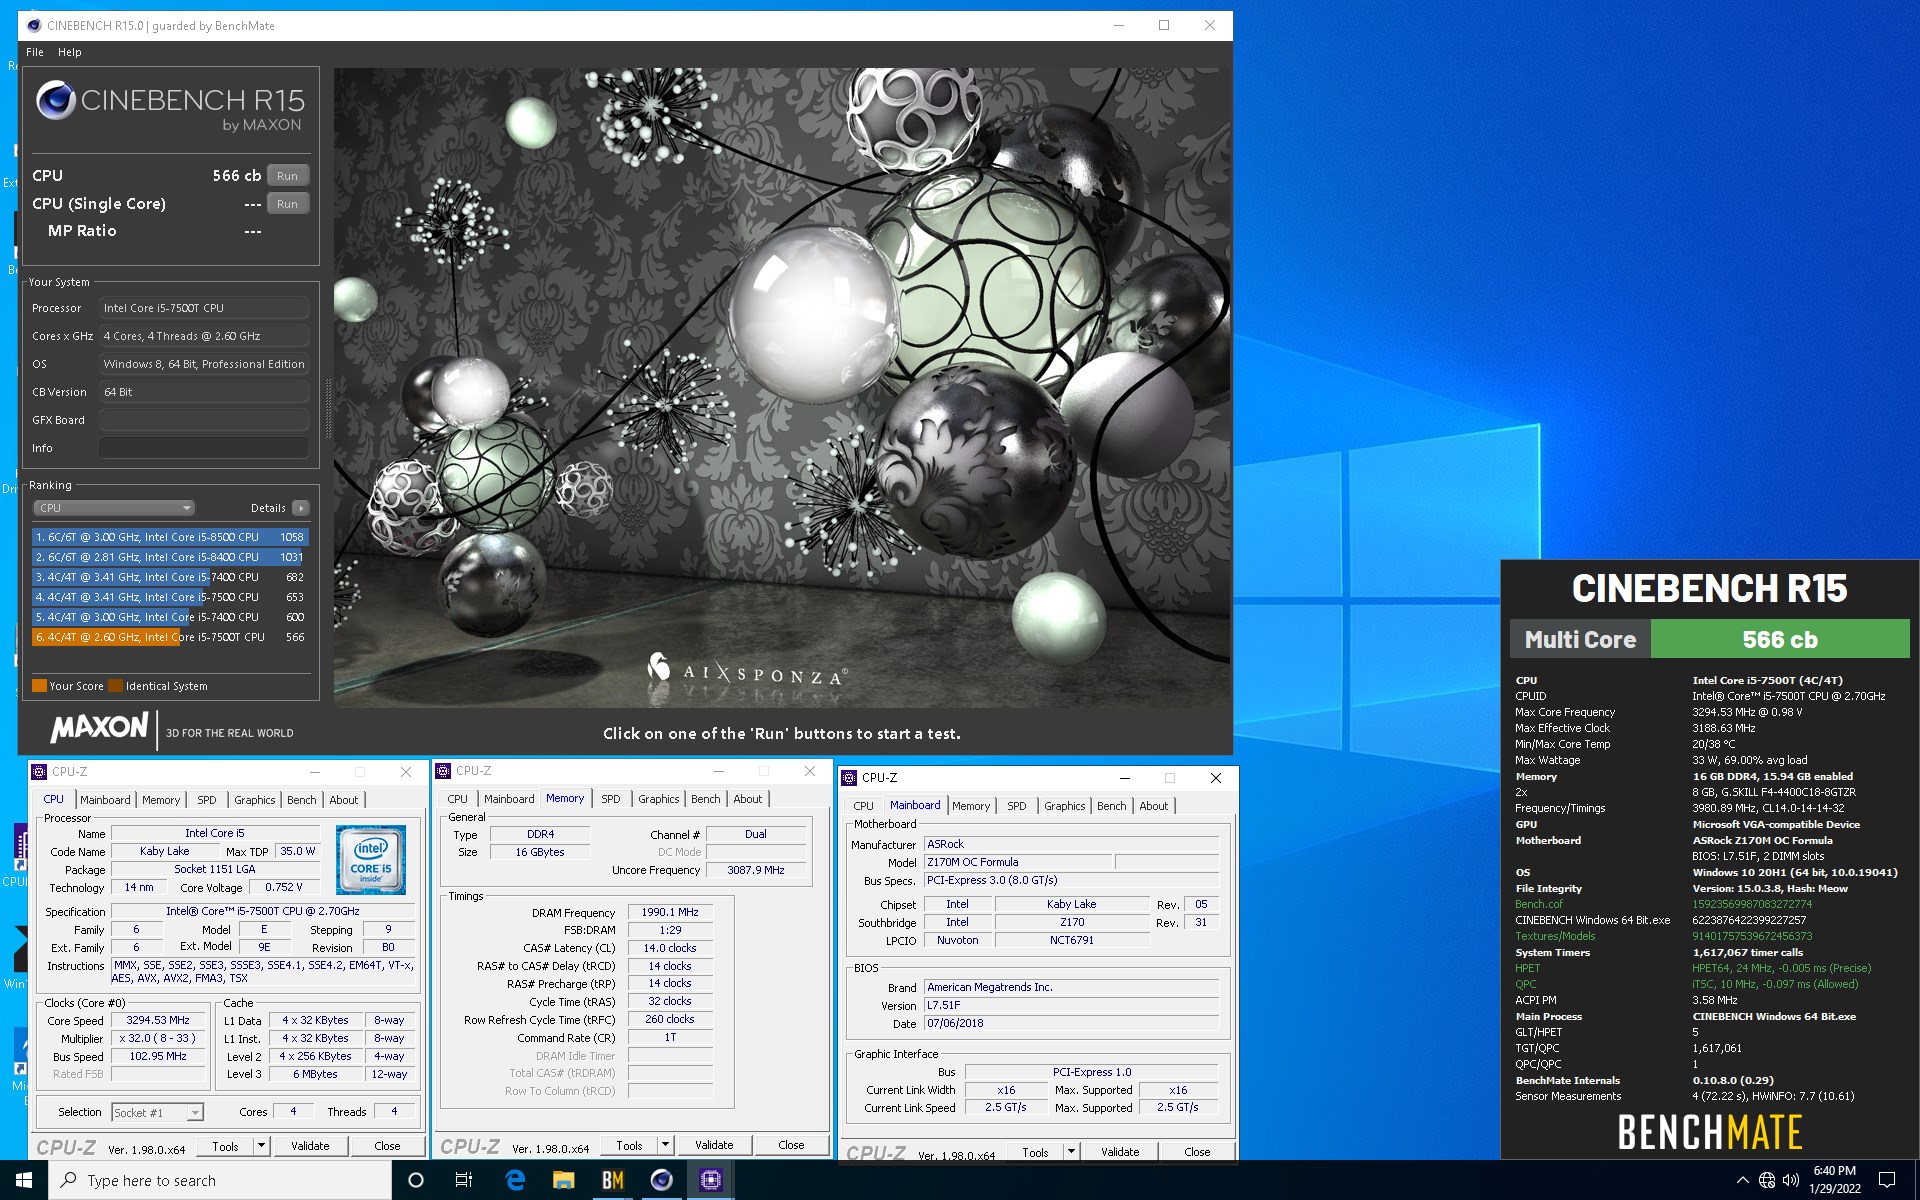The height and width of the screenshot is (1200, 1920).
Task: Click CPU-Z CPU window title icon
Action: 39,772
